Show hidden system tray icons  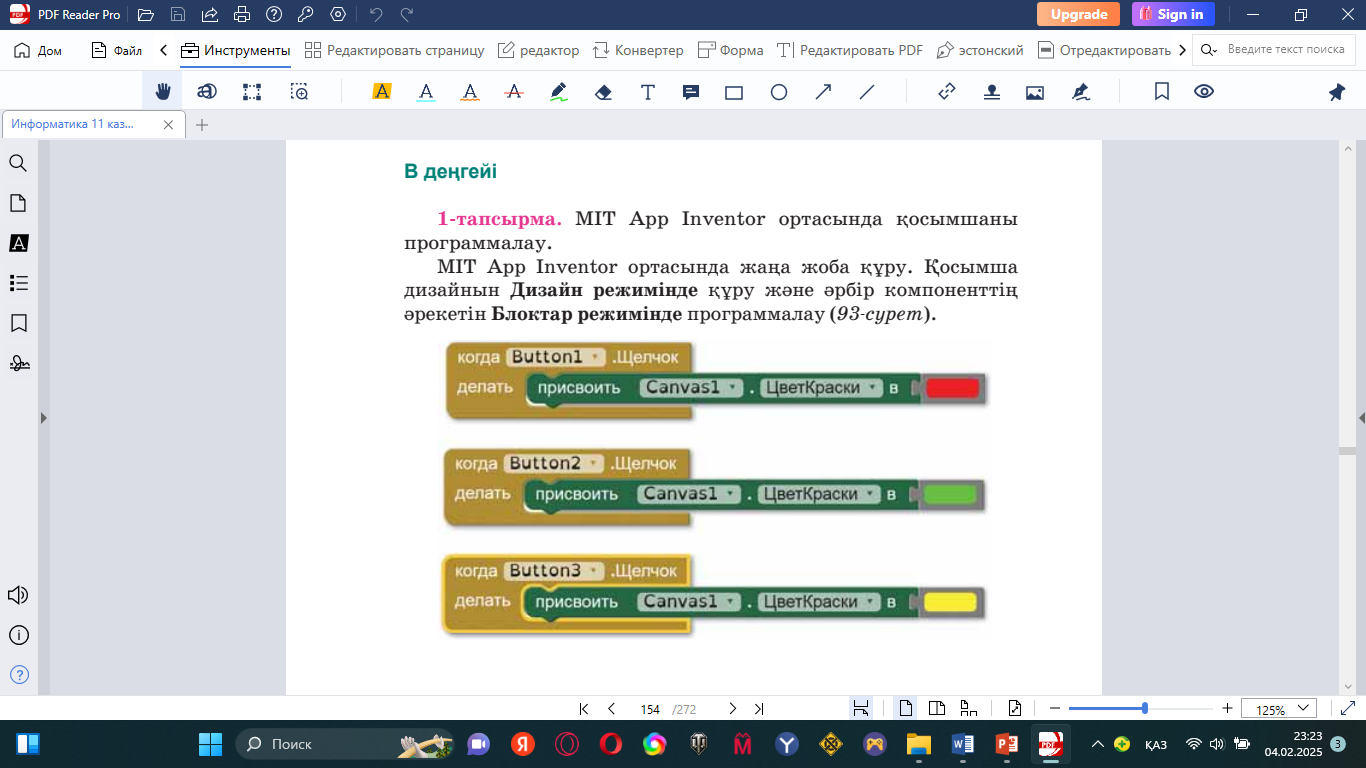click(x=1097, y=744)
